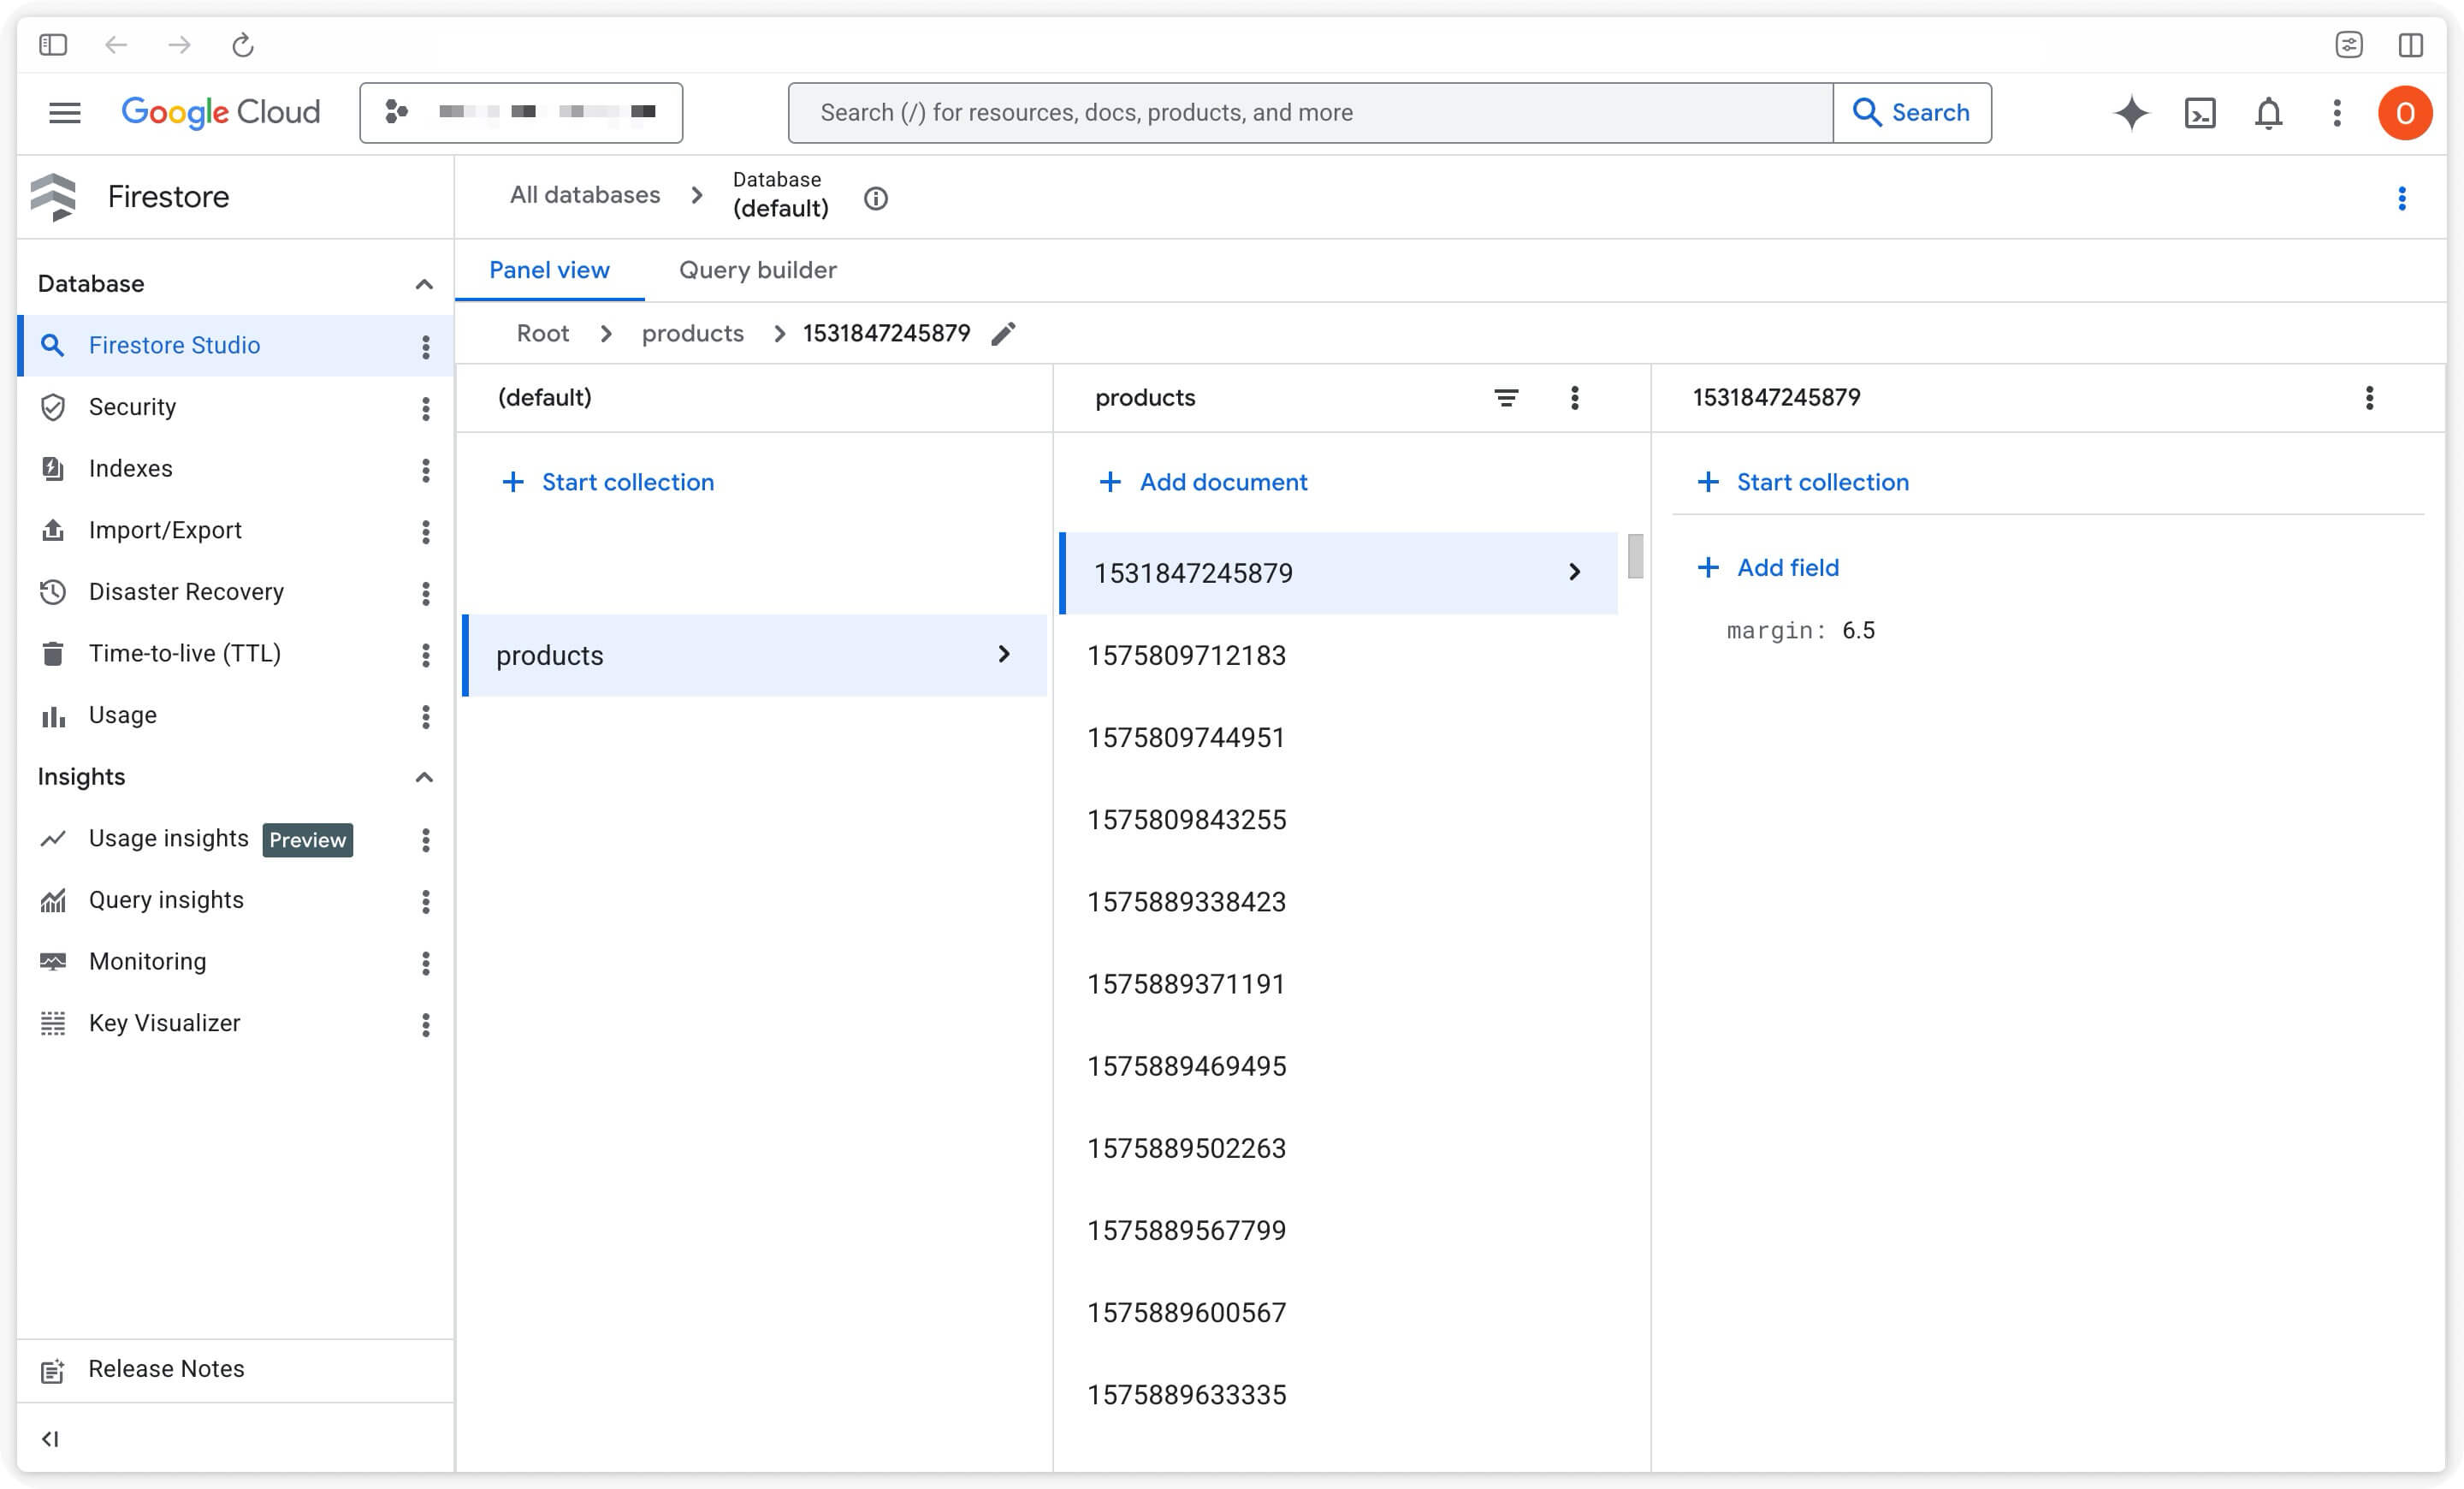
Task: Toggle the browser sidebar icon
Action: pyautogui.click(x=53, y=45)
